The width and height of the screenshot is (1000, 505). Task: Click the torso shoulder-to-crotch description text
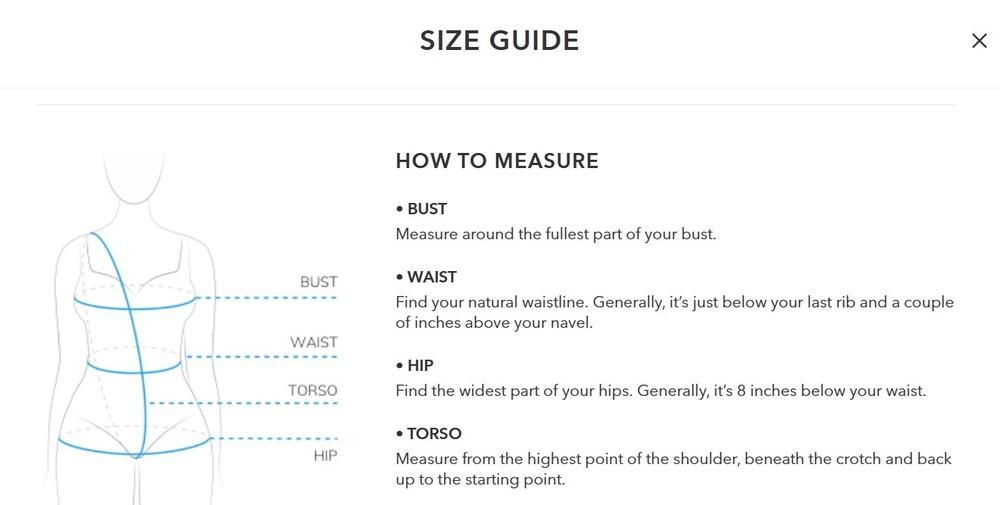click(x=673, y=469)
